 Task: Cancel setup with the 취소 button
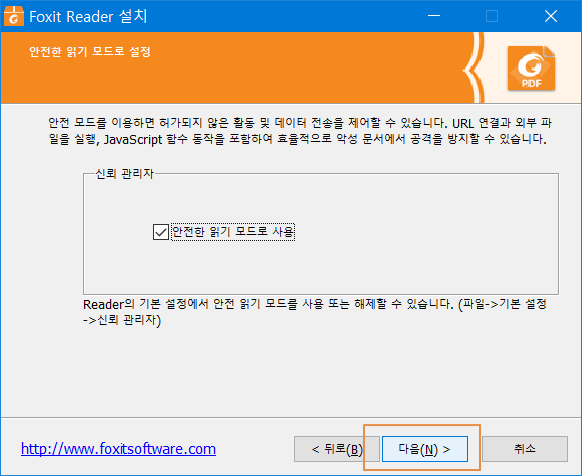(x=525, y=449)
